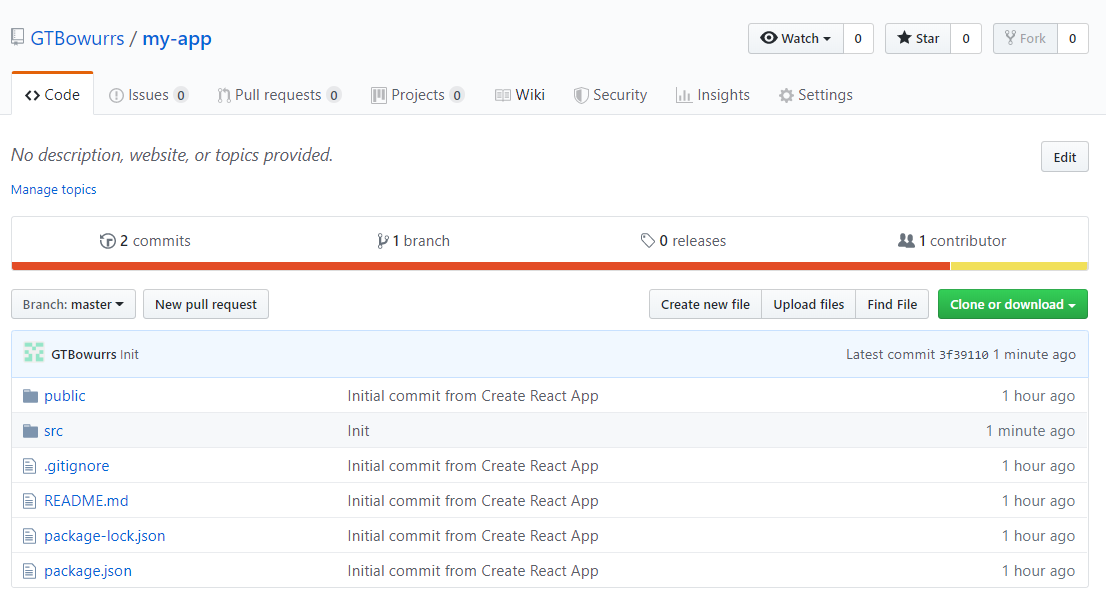Screen dimensions: 1106x594
Task: Click the red language bar segment
Action: (x=480, y=266)
